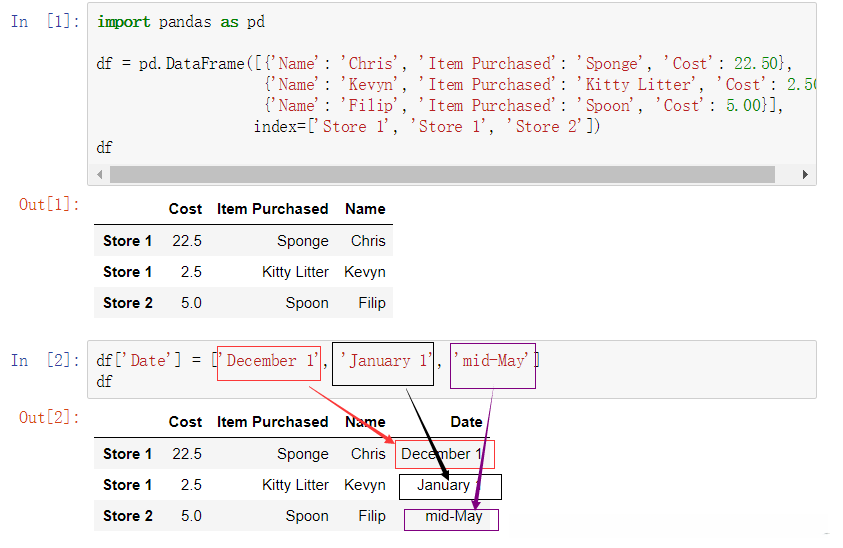
Task: Click the Out[1] output prompt
Action: click(47, 205)
